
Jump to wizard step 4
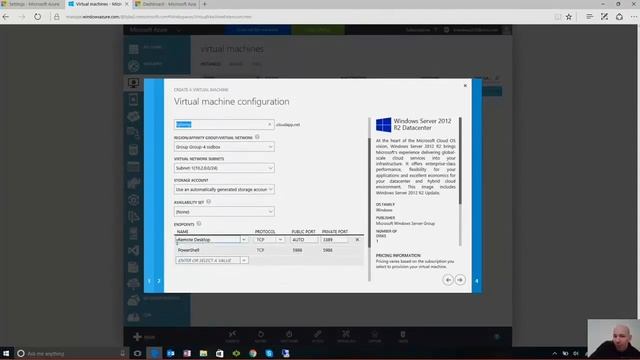[x=476, y=281]
